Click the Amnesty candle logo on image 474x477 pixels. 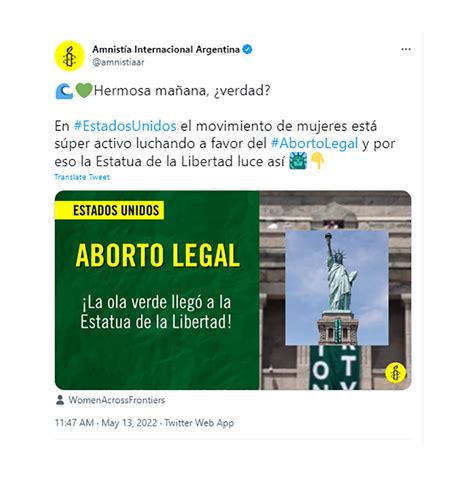coord(395,373)
